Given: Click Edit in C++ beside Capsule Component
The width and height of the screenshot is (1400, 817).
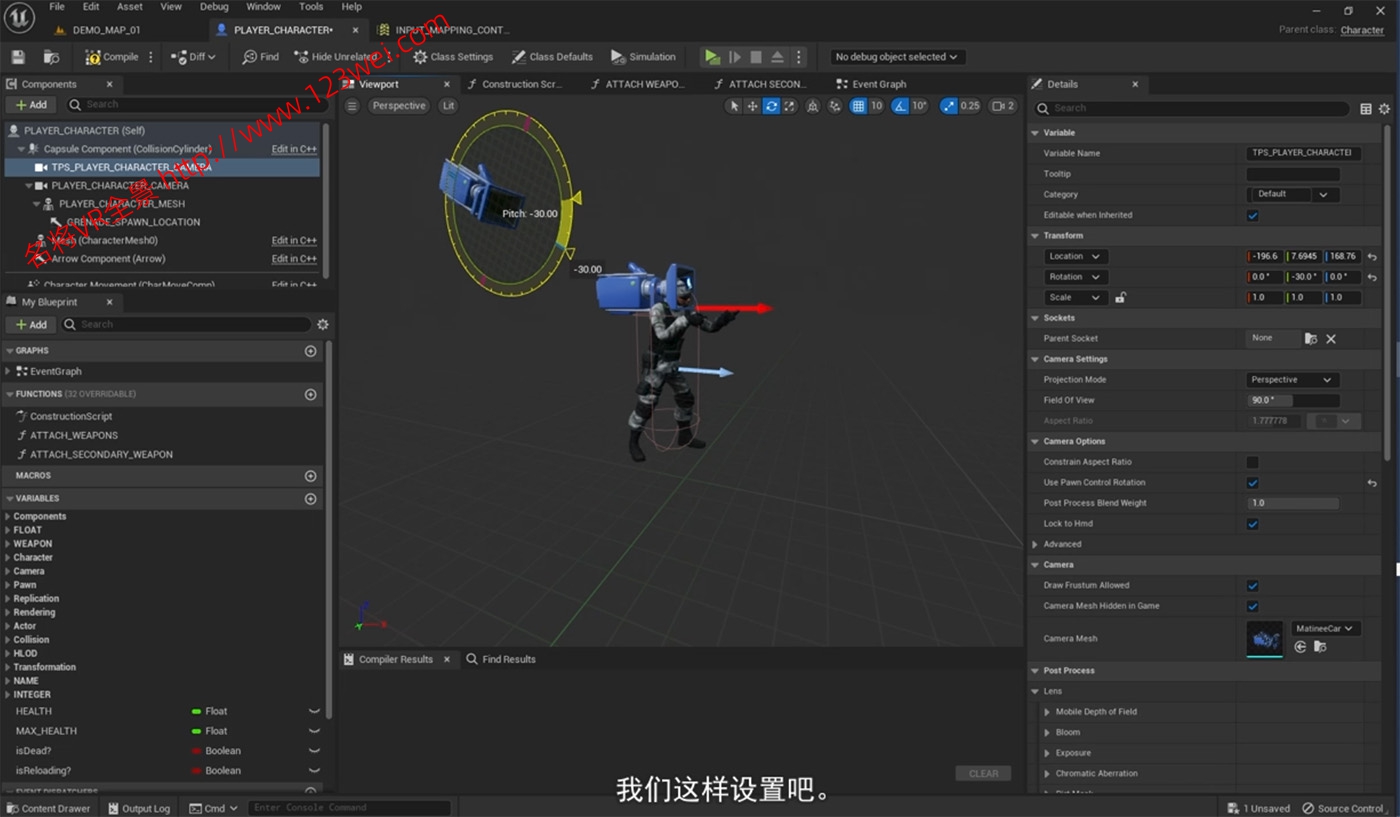Looking at the screenshot, I should pyautogui.click(x=293, y=148).
